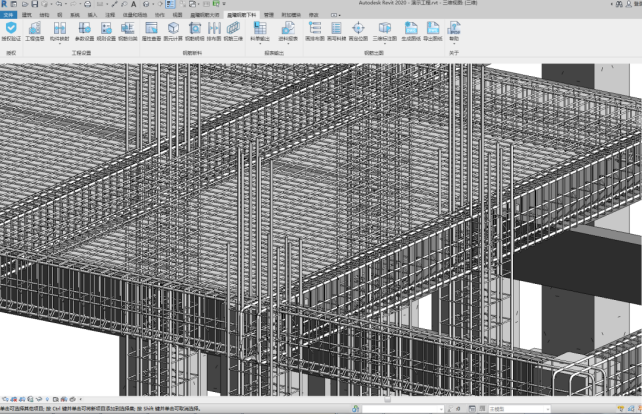Image resolution: width=642 pixels, height=414 pixels.
Task: Click the 参数设置 ribbon icon
Action: [83, 30]
